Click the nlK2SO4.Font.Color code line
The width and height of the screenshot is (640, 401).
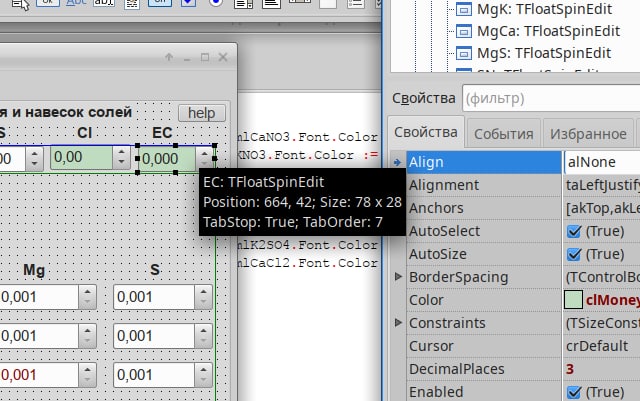pos(307,245)
